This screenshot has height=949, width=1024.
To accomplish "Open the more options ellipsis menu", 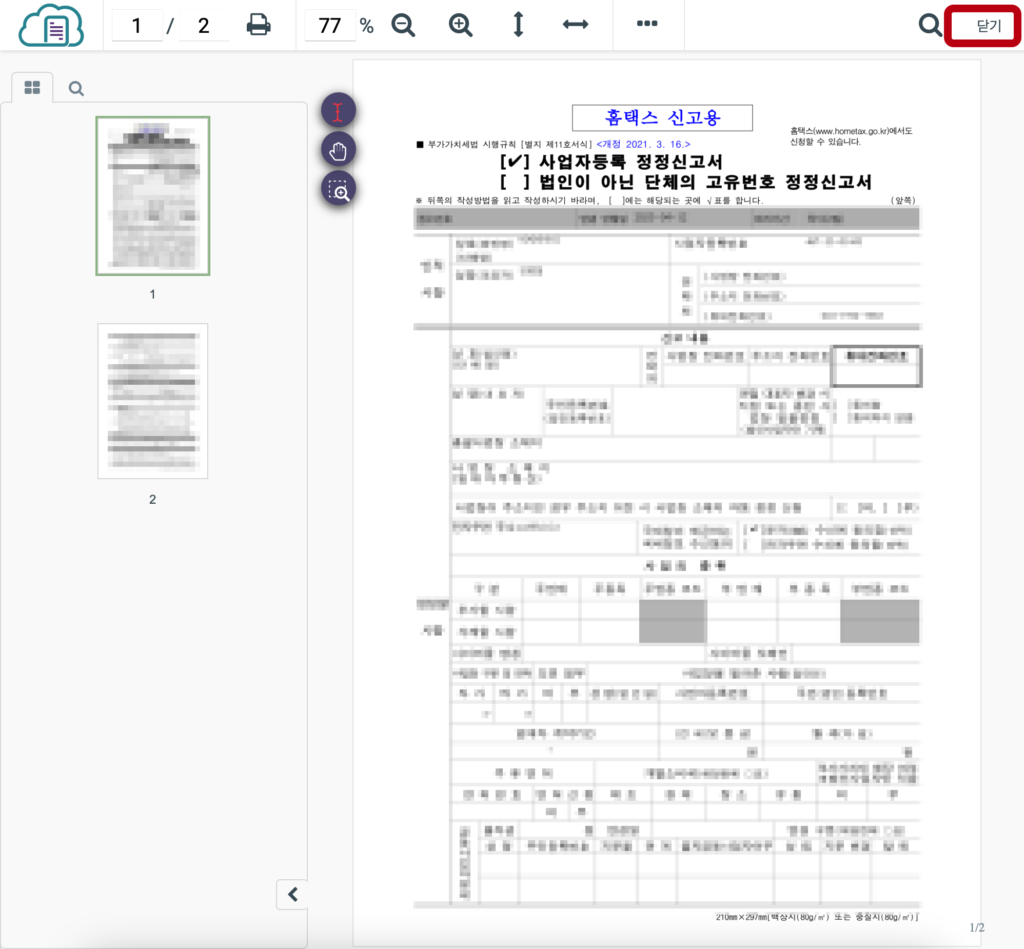I will (647, 25).
